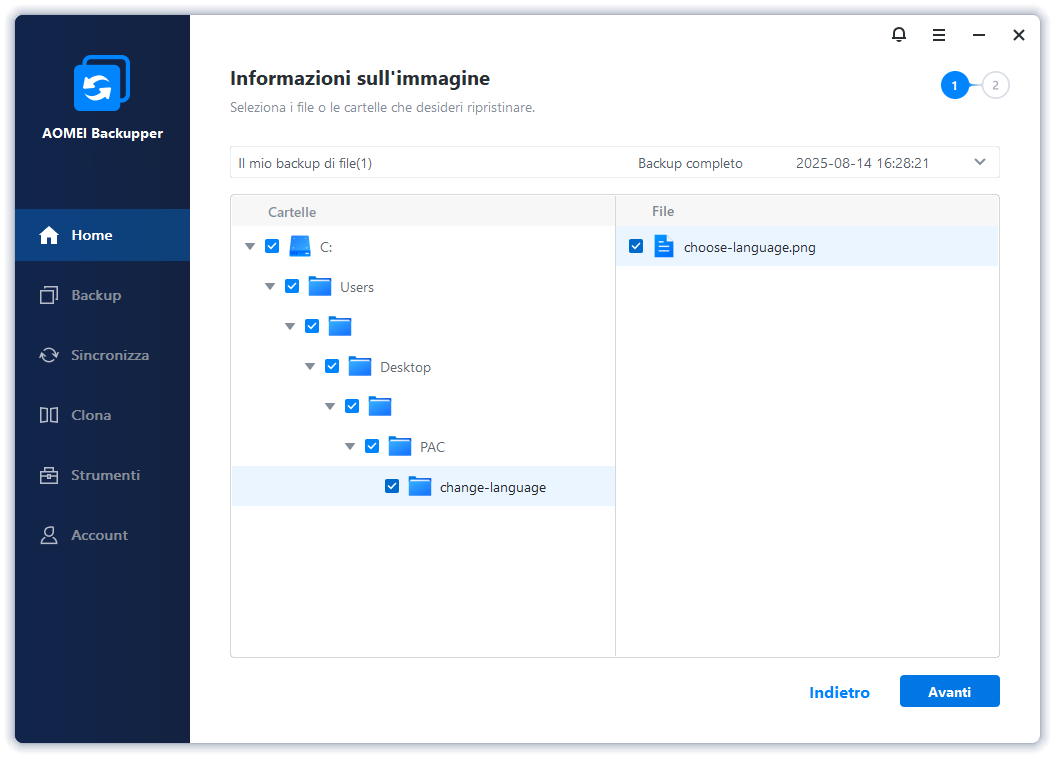Click the Desktop folder icon
This screenshot has height=758, width=1055.
point(360,366)
